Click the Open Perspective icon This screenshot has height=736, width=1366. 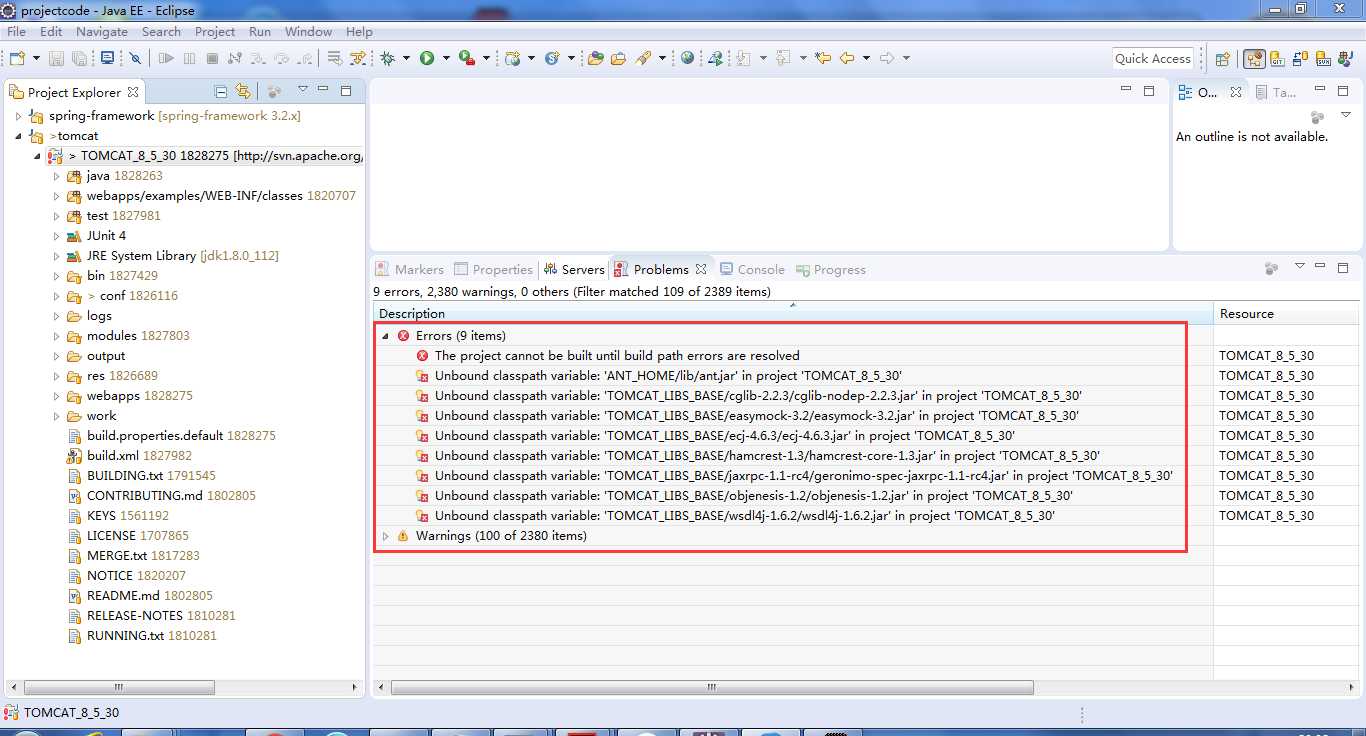pos(1222,59)
